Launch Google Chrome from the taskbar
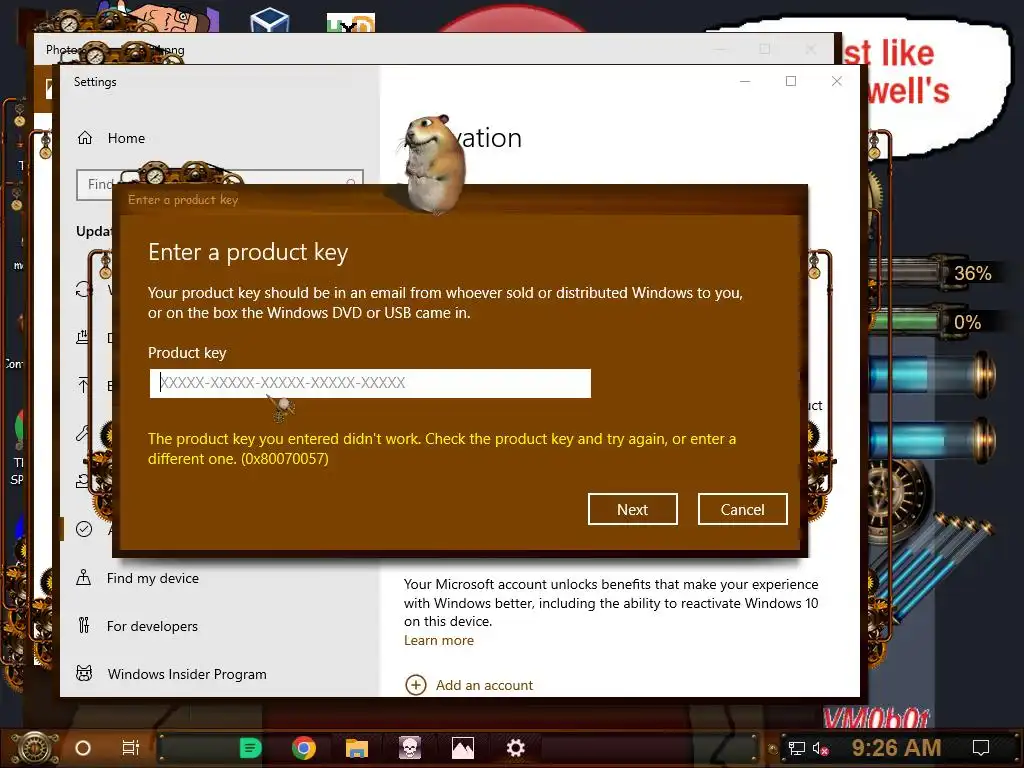1024x768 pixels. coord(304,748)
